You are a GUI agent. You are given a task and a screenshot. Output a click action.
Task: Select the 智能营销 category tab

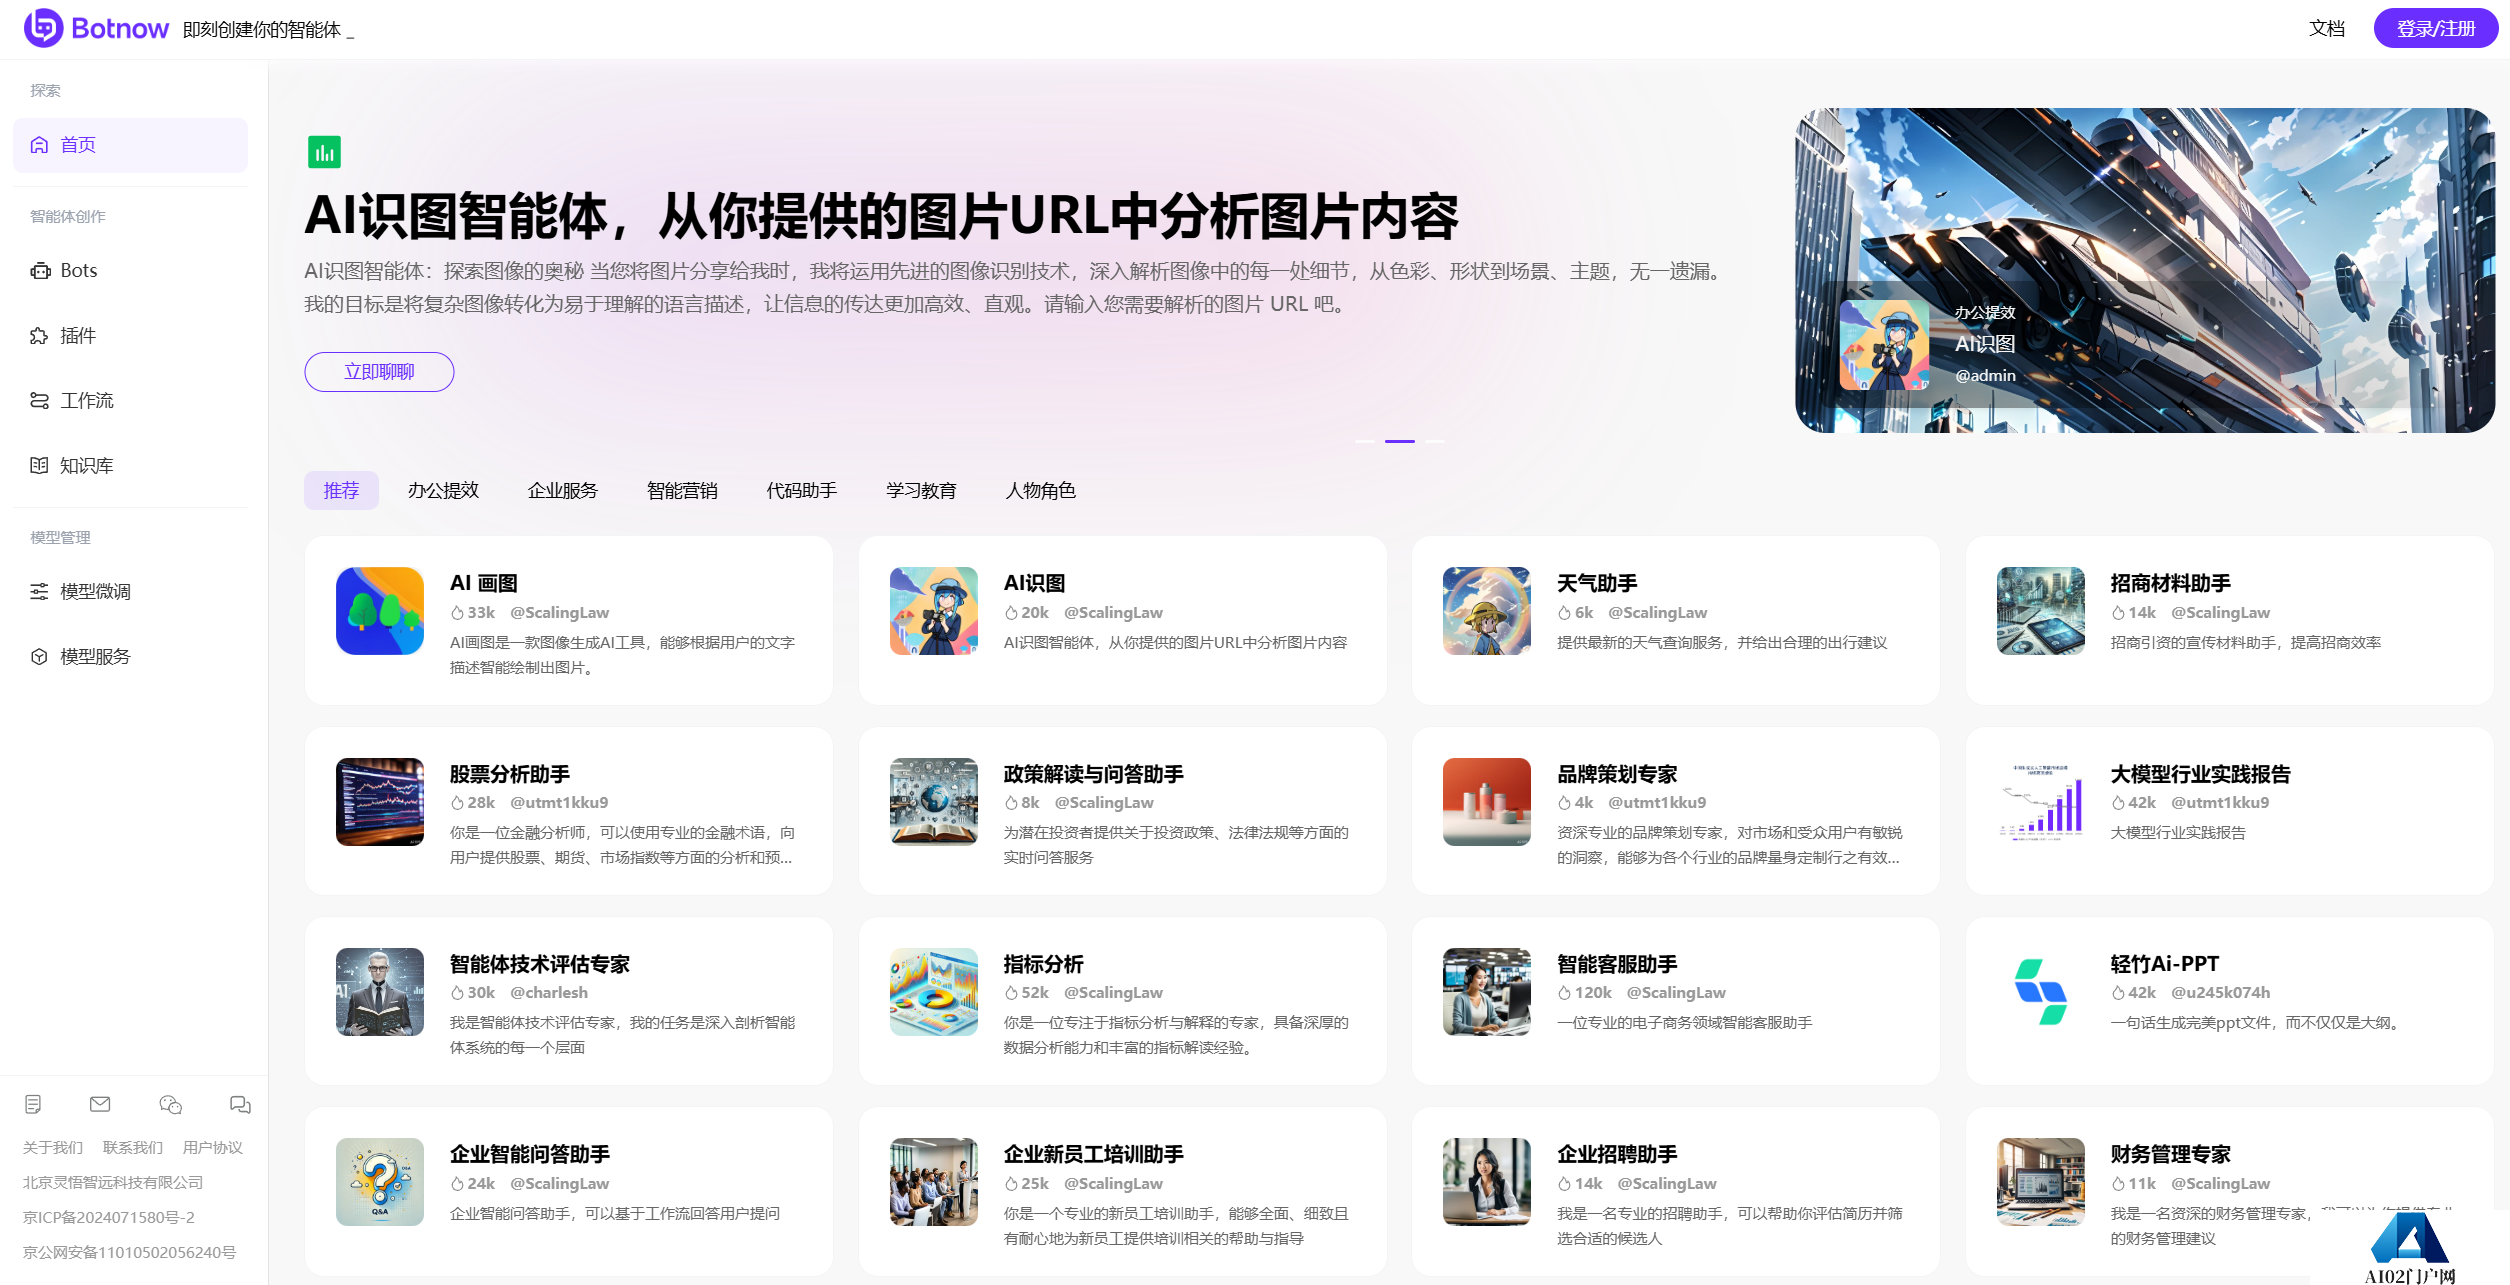pyautogui.click(x=682, y=490)
